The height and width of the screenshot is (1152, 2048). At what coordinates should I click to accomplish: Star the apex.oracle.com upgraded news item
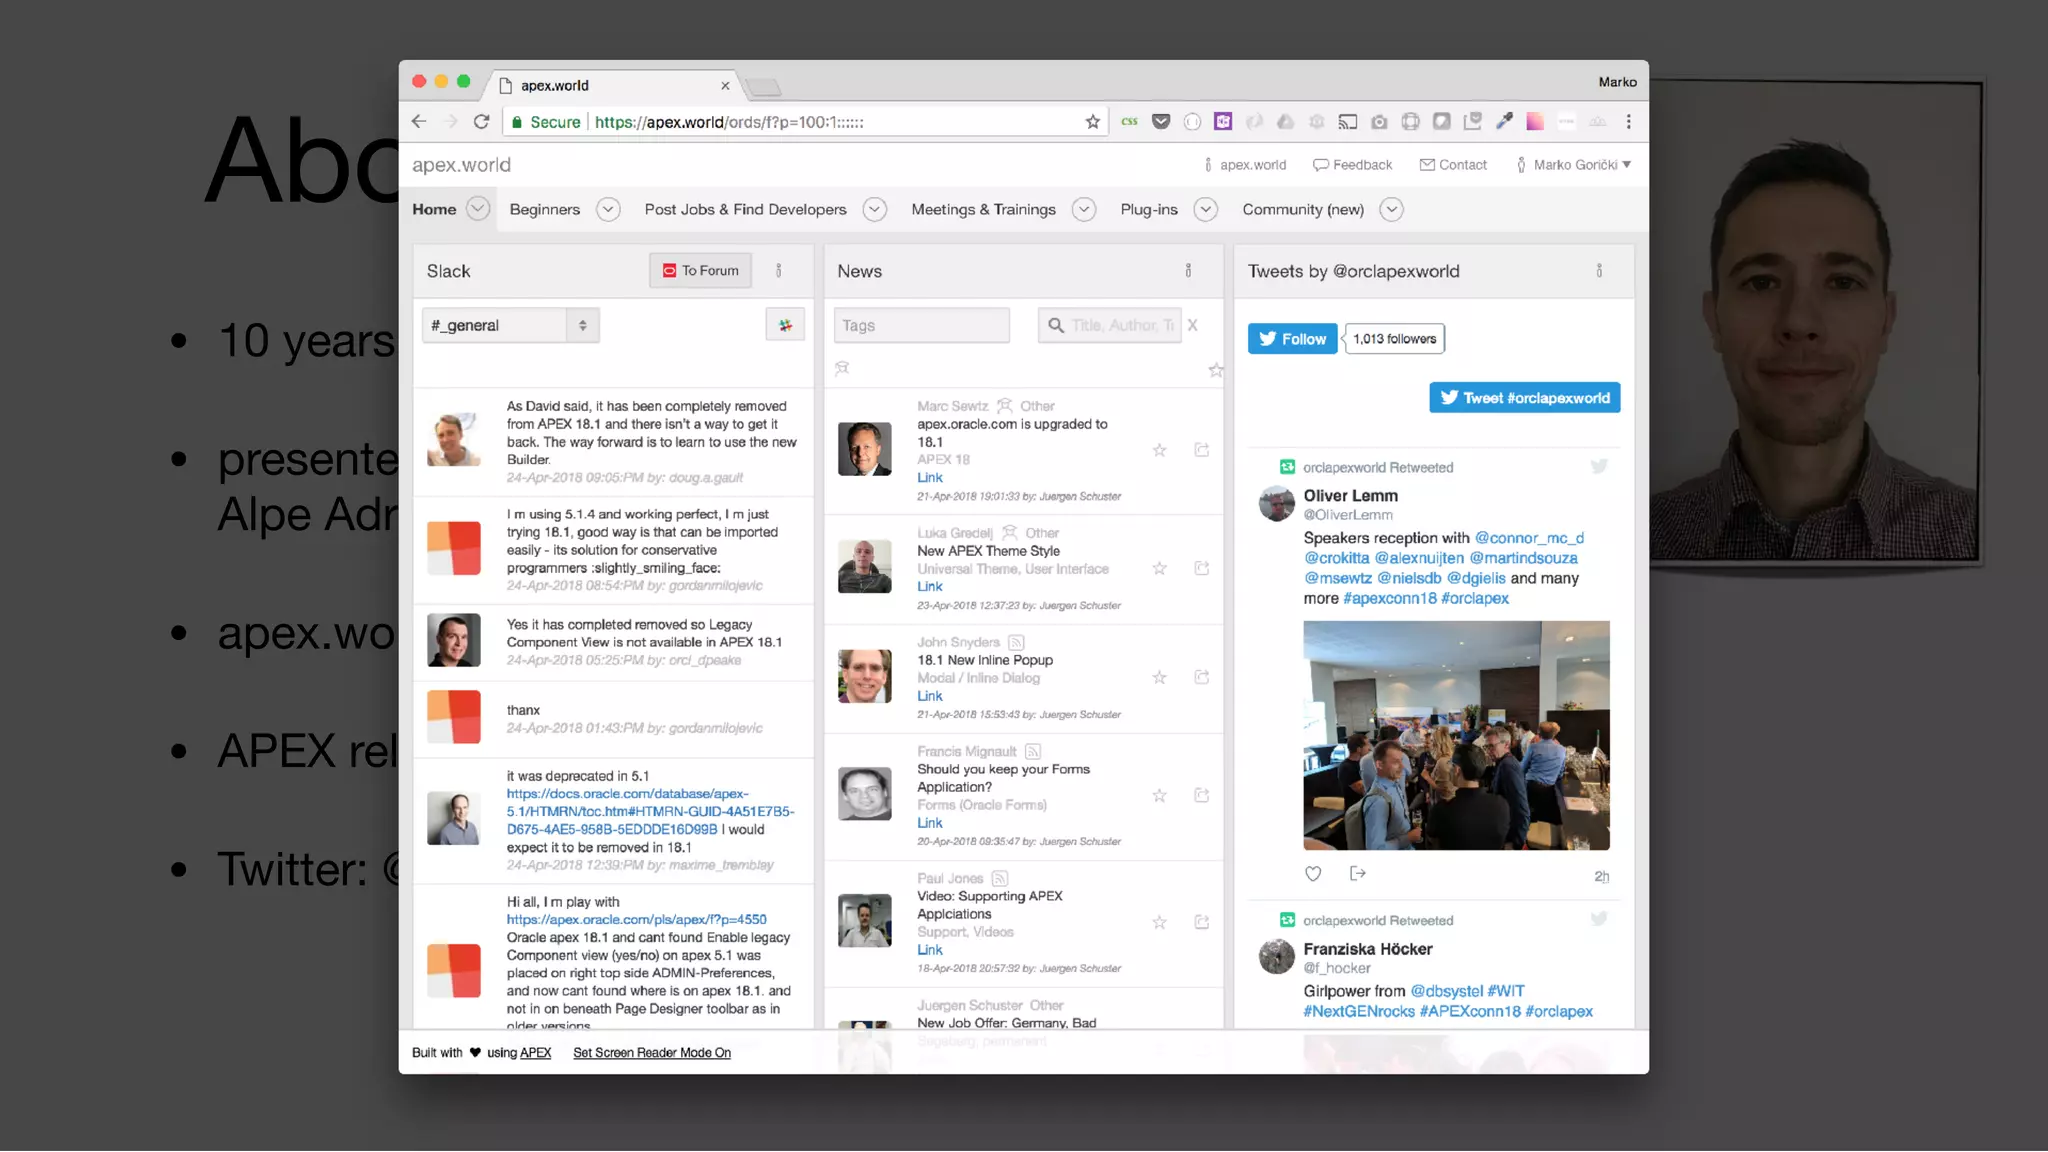click(x=1159, y=451)
